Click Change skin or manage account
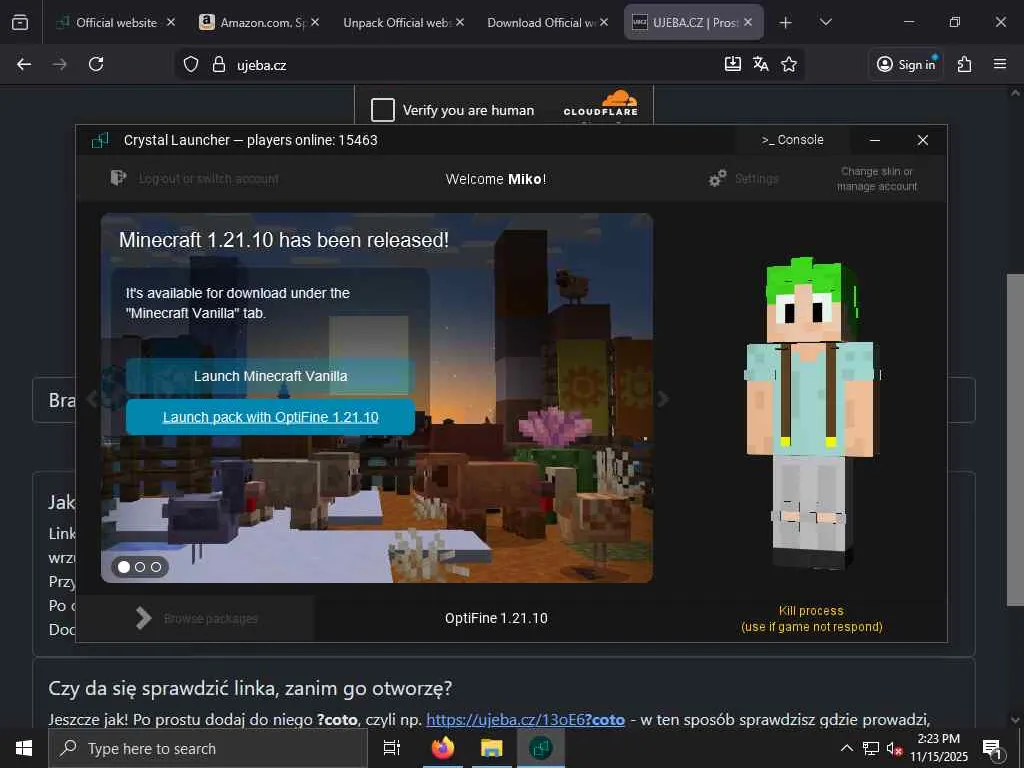The height and width of the screenshot is (768, 1024). (876, 179)
